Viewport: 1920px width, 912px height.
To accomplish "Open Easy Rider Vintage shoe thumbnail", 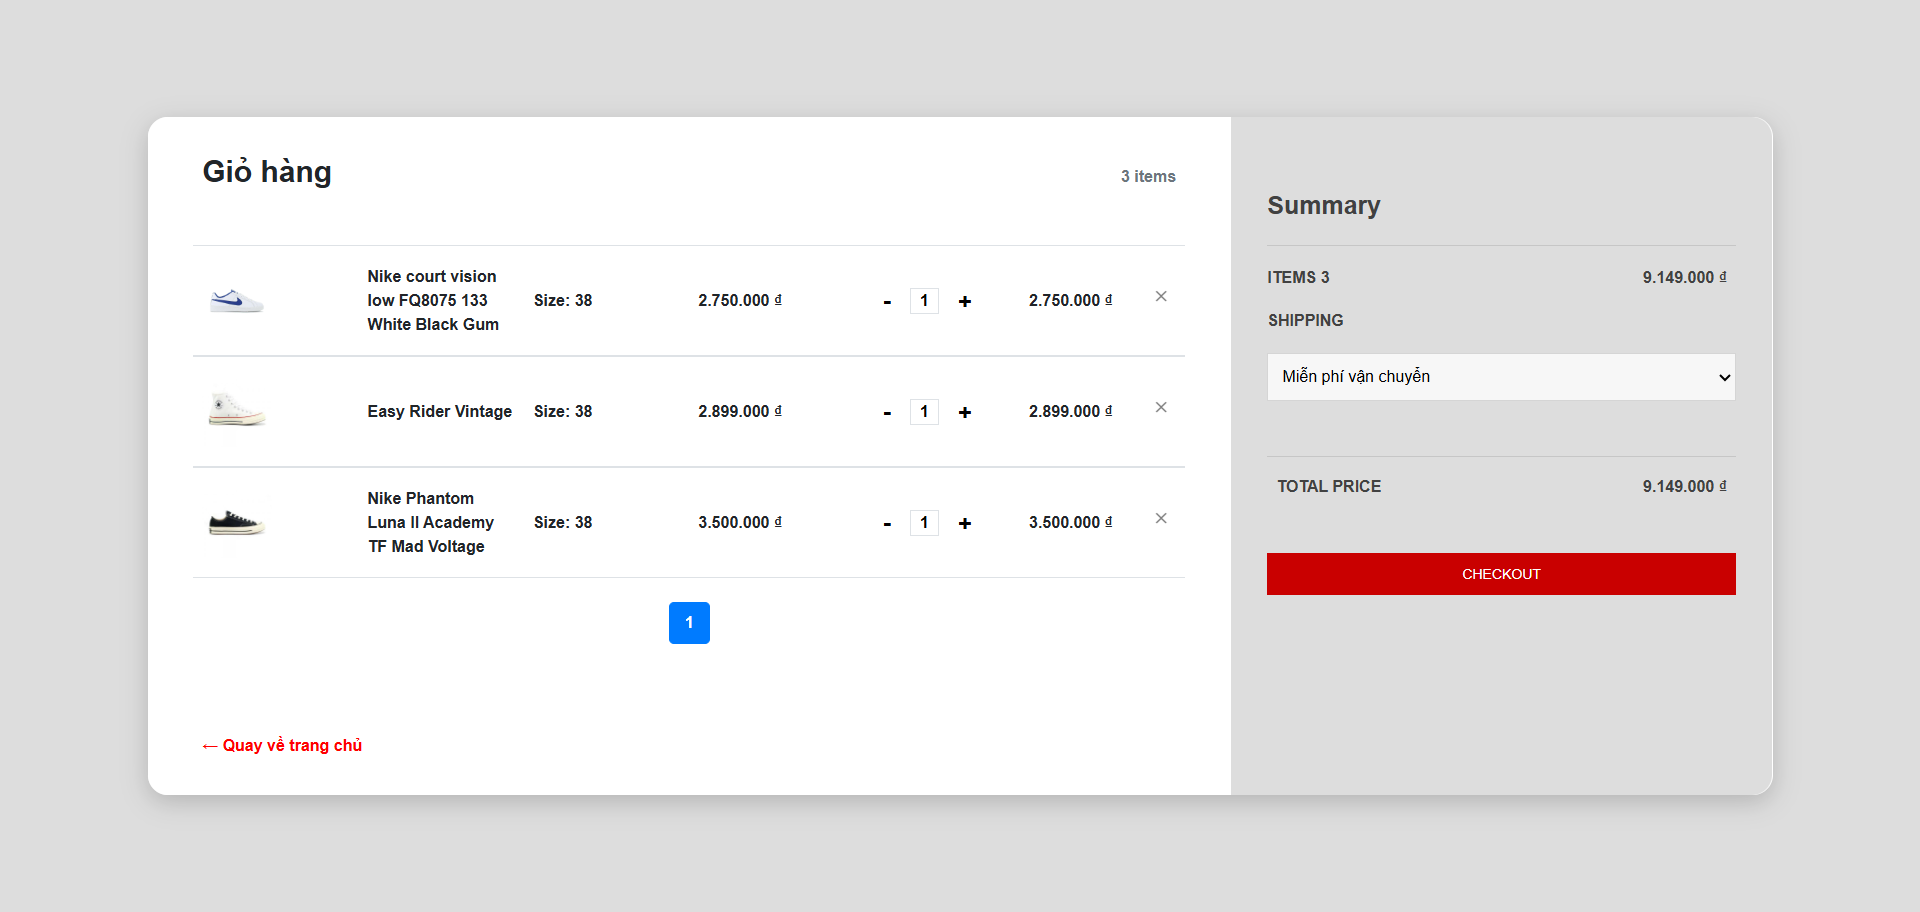I will (237, 410).
